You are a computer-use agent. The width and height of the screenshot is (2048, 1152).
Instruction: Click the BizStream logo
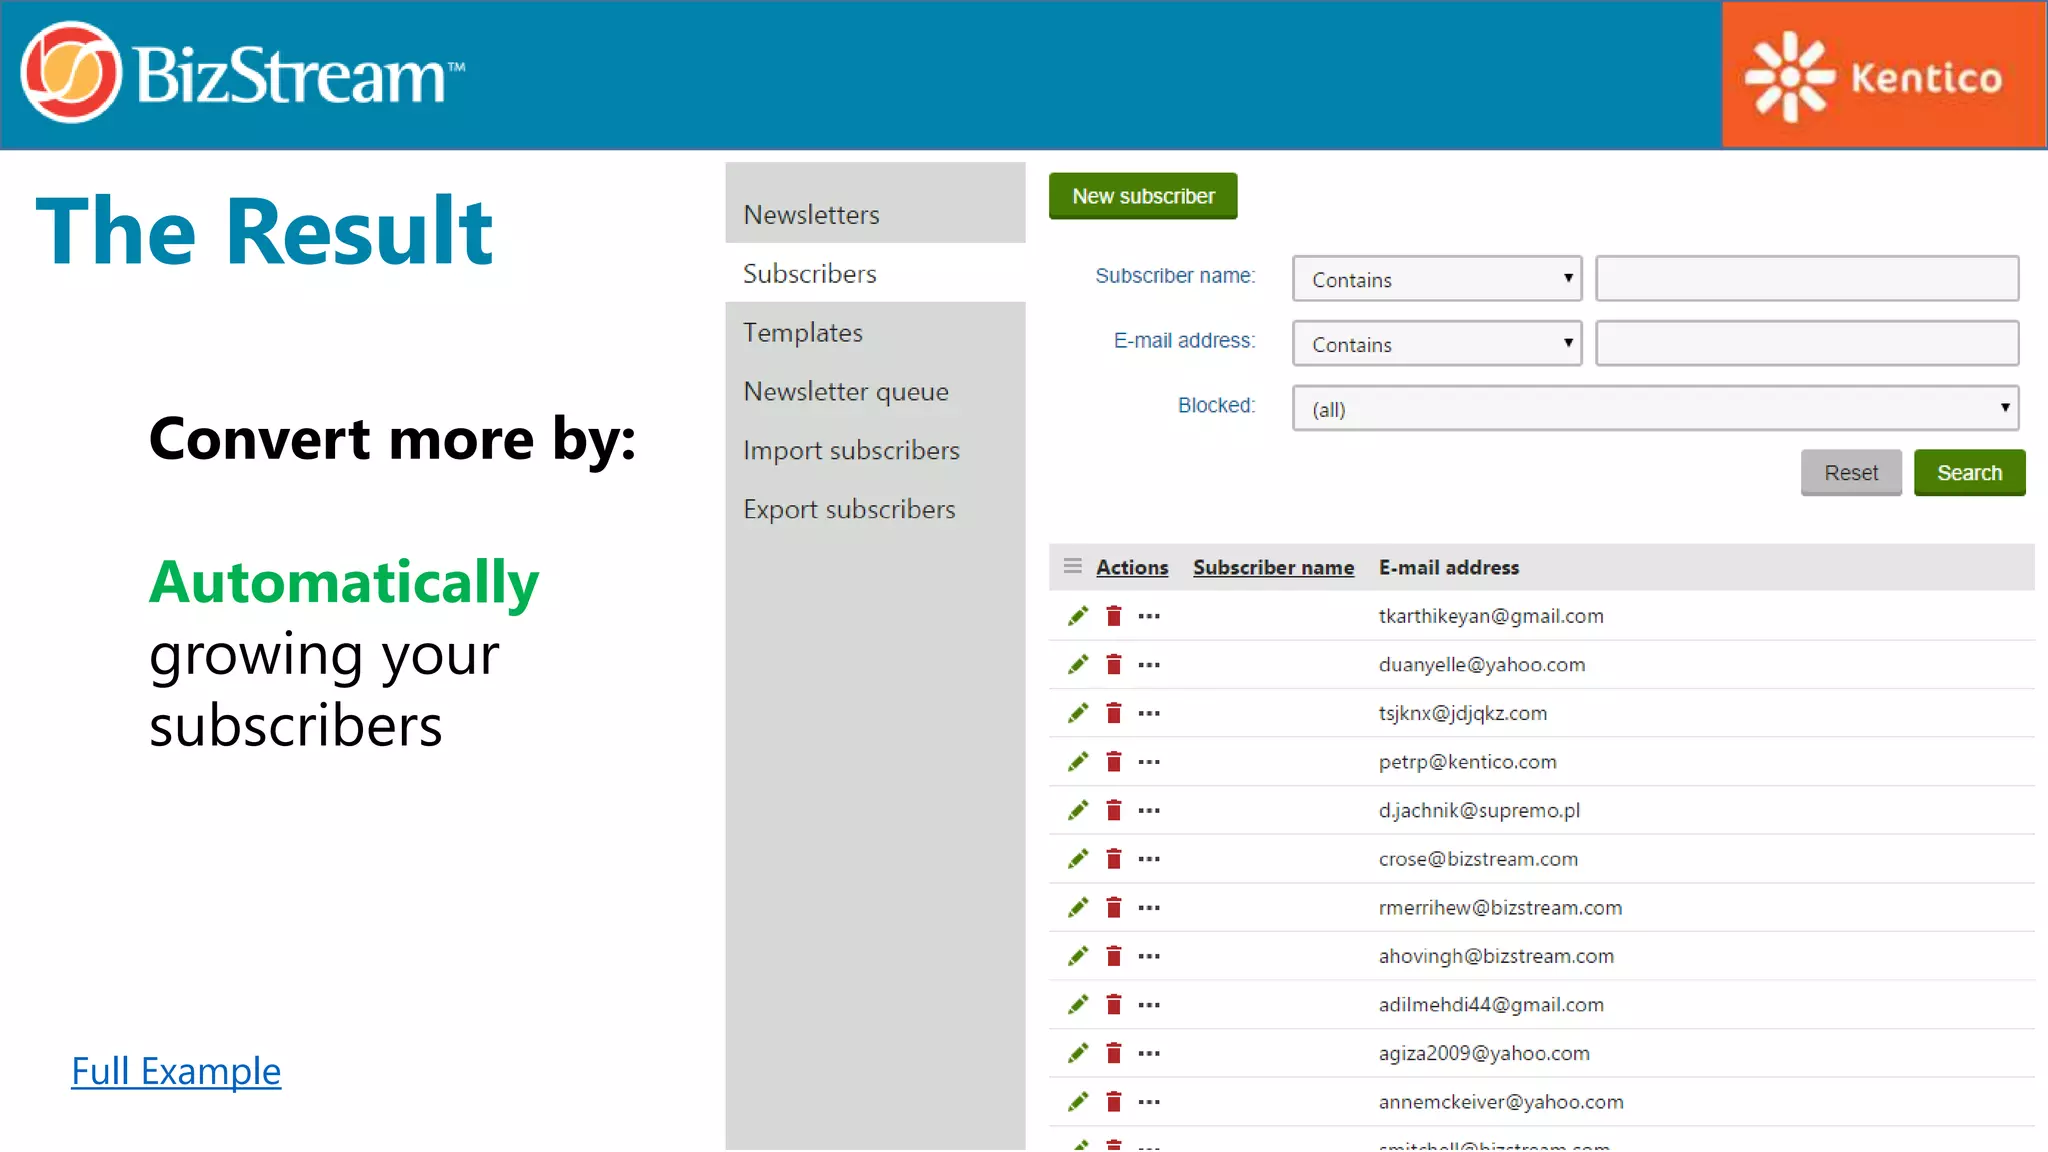243,73
